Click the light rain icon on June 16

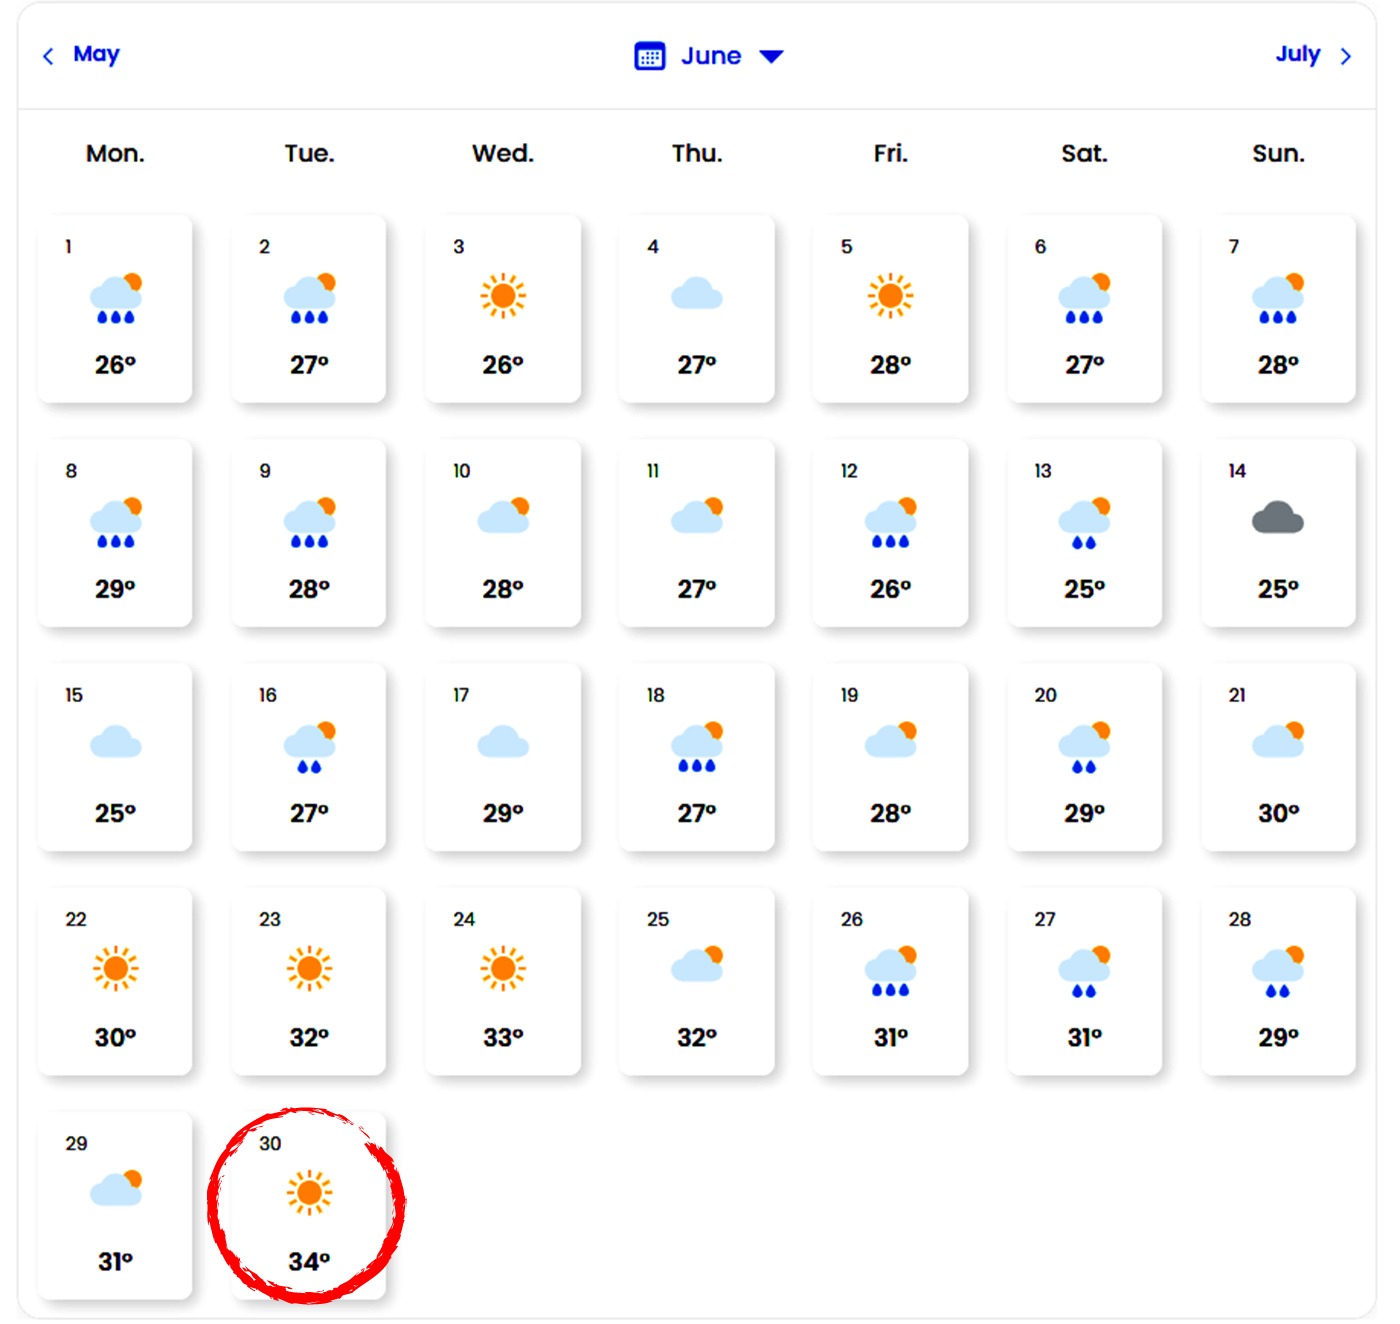pos(309,748)
